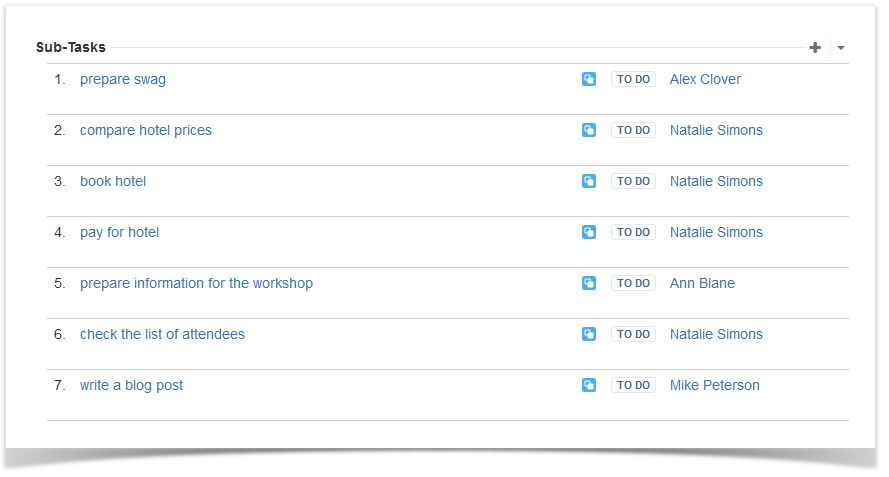This screenshot has height=477, width=889.
Task: Open the 'prepare swag' sub-task link
Action: (x=122, y=79)
